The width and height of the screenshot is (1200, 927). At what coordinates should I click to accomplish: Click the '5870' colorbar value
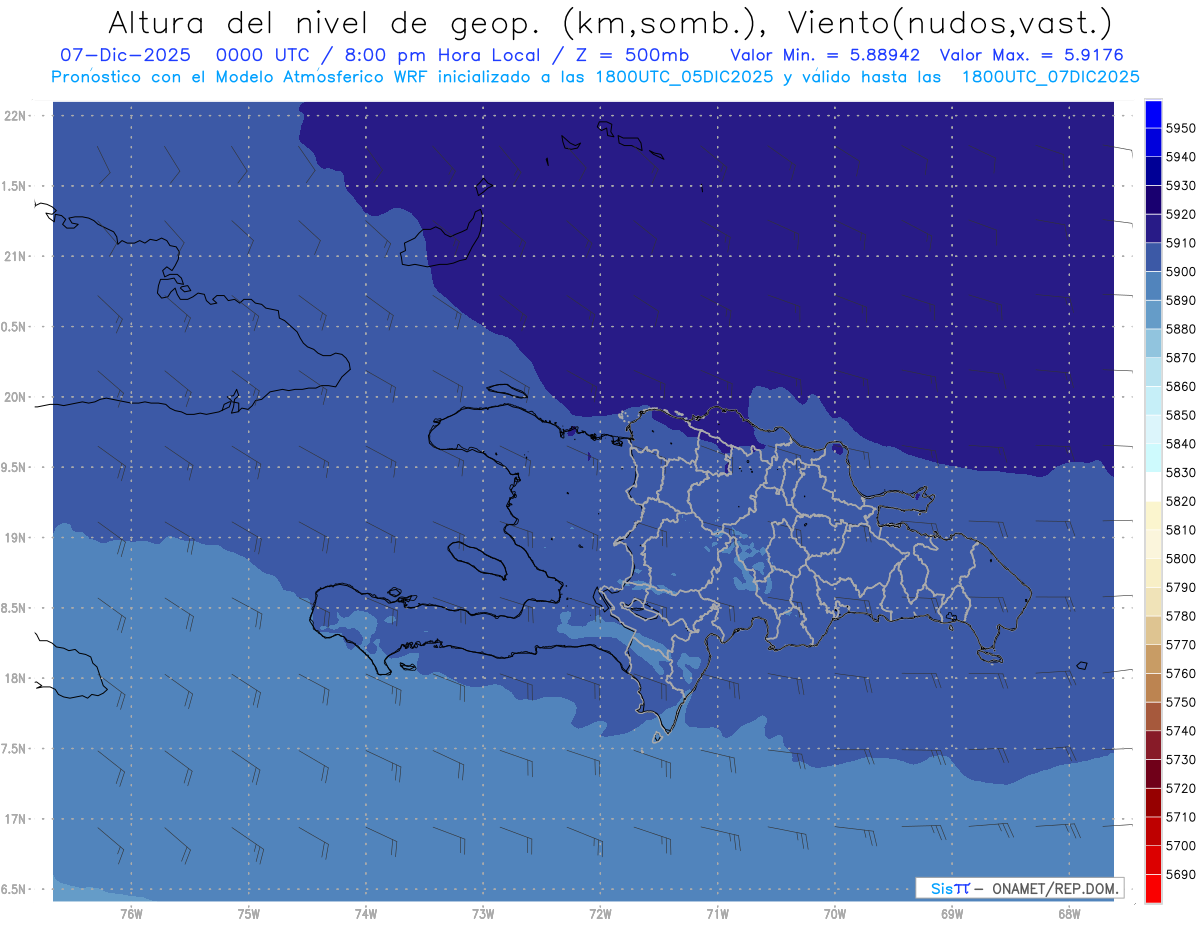click(1181, 358)
